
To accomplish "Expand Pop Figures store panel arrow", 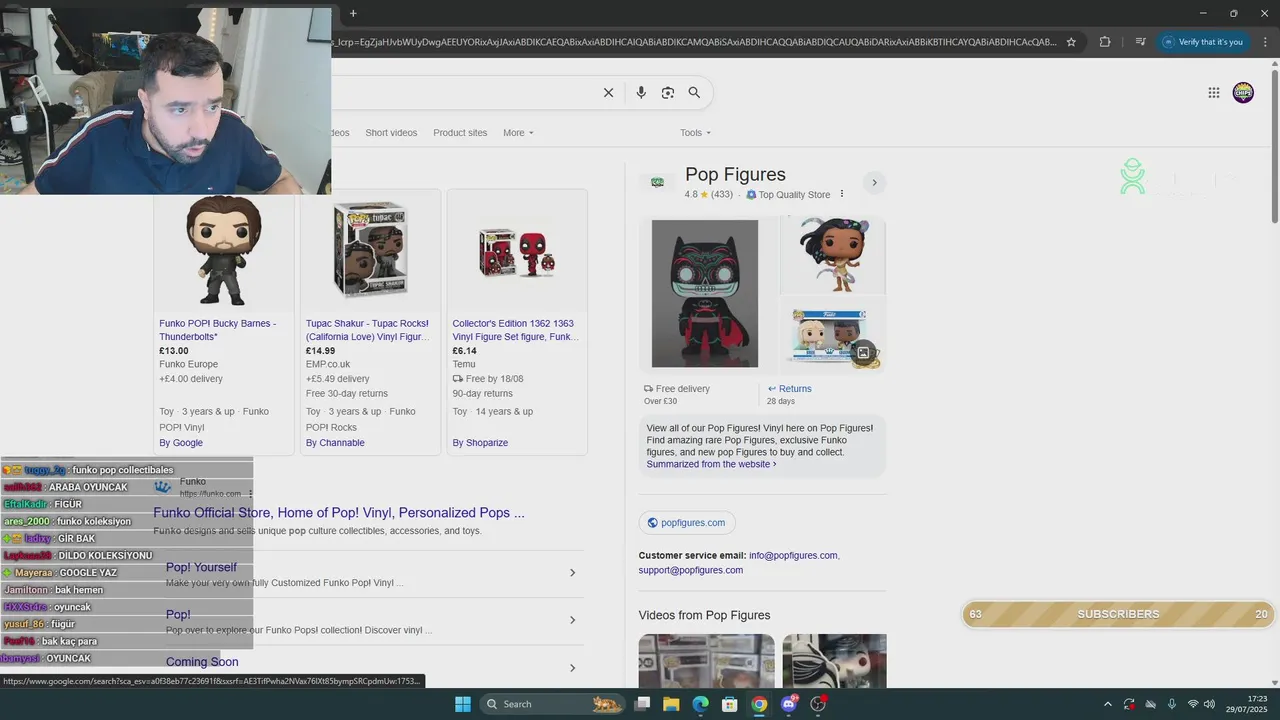I will coord(874,183).
